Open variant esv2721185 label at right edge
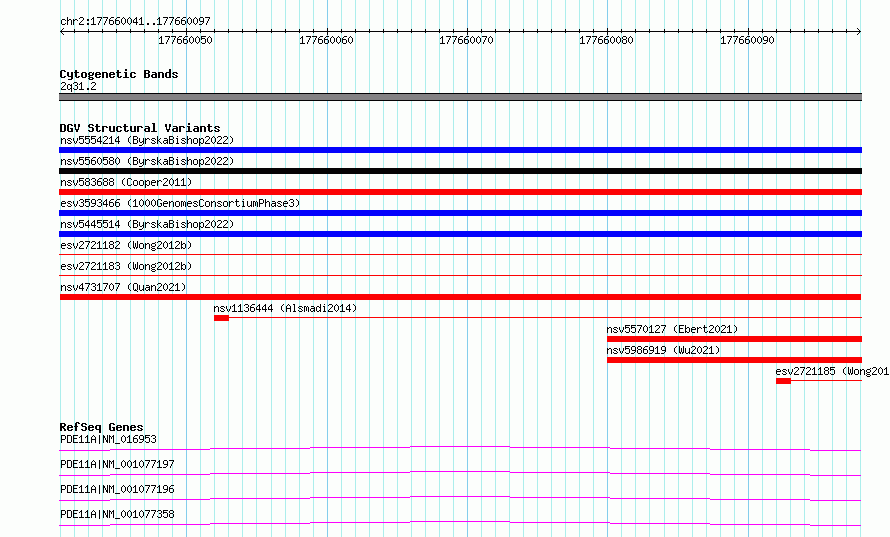Viewport: 890px width, 537px height. (x=832, y=371)
